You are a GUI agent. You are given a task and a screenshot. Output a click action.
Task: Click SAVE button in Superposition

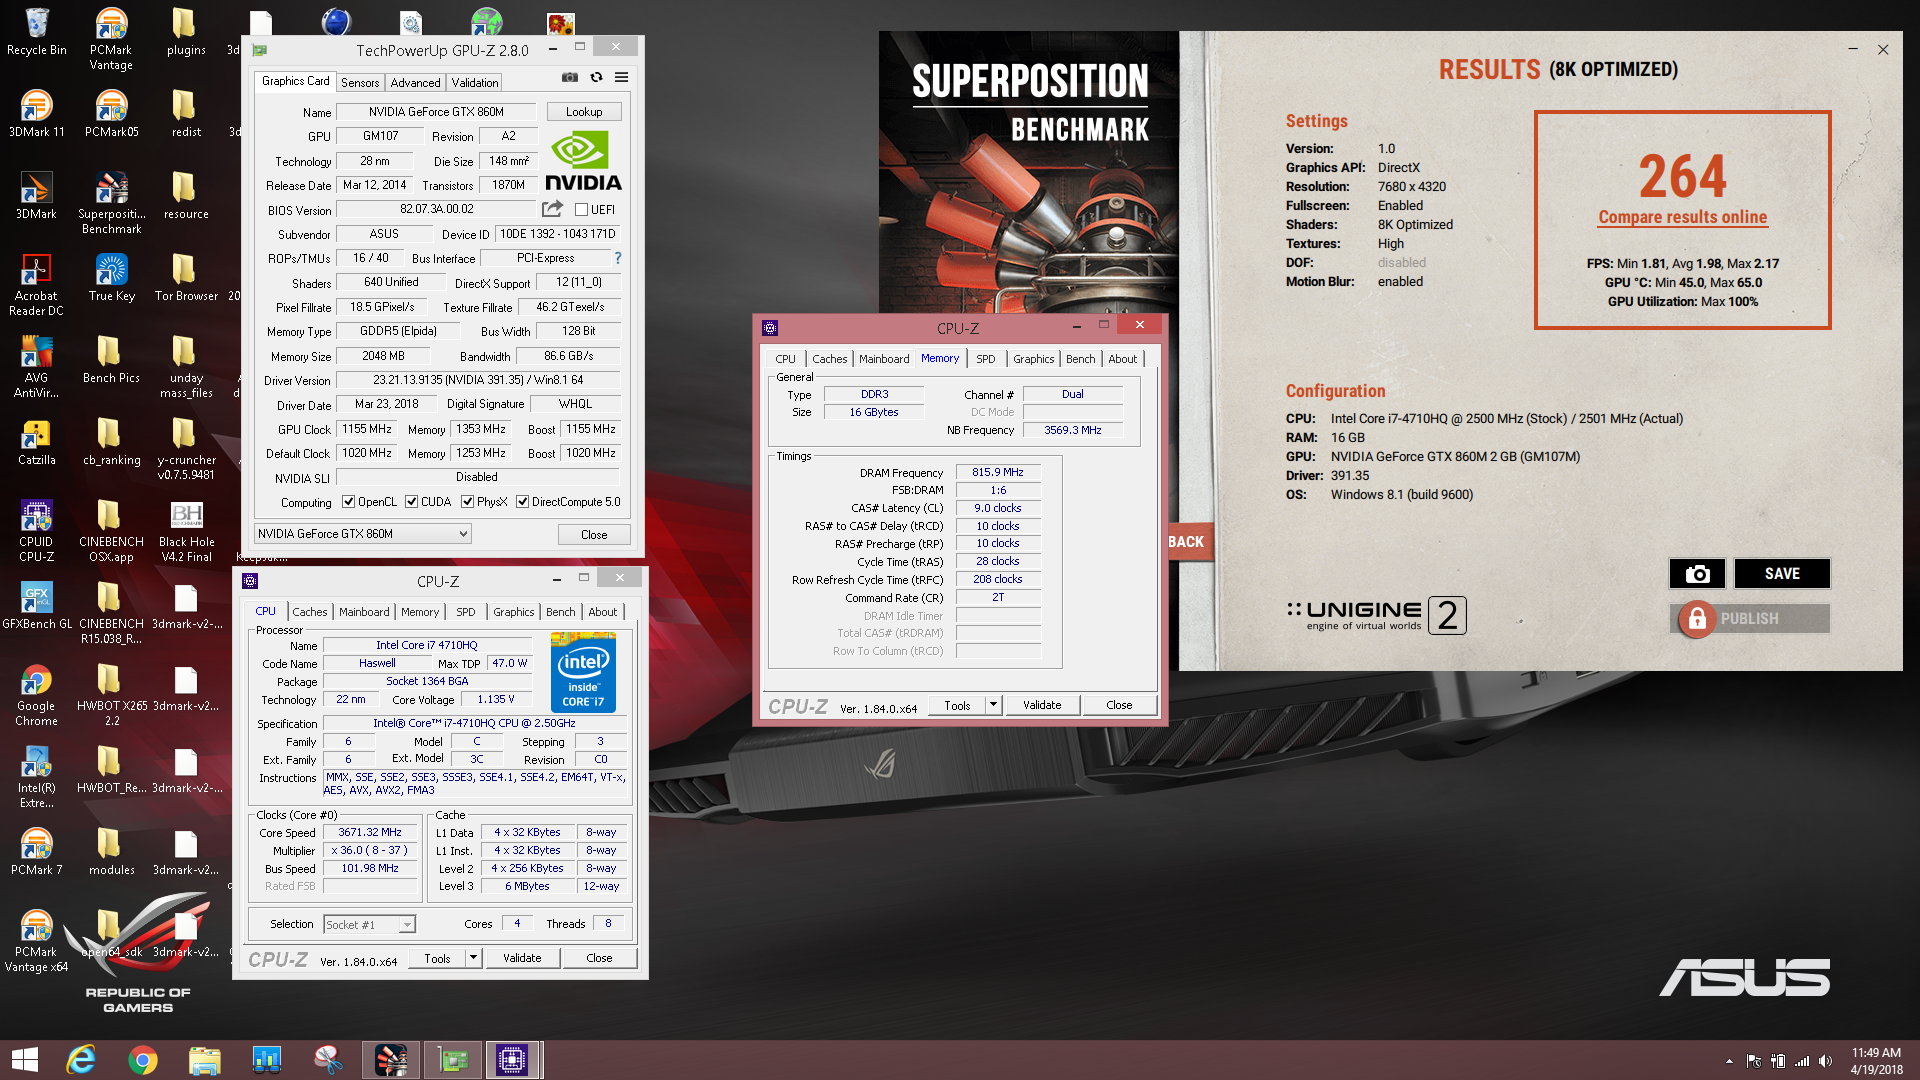pos(1782,573)
